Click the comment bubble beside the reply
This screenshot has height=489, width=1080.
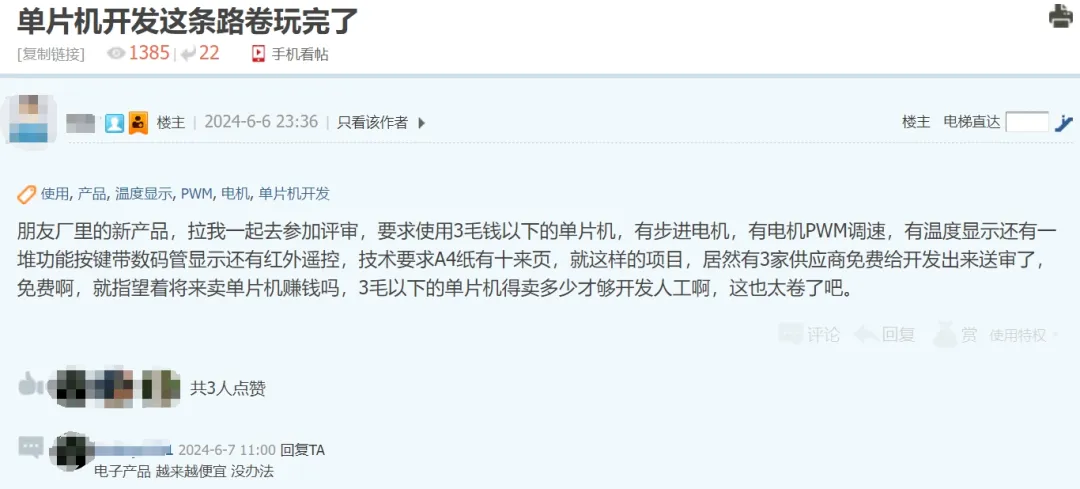click(x=31, y=447)
